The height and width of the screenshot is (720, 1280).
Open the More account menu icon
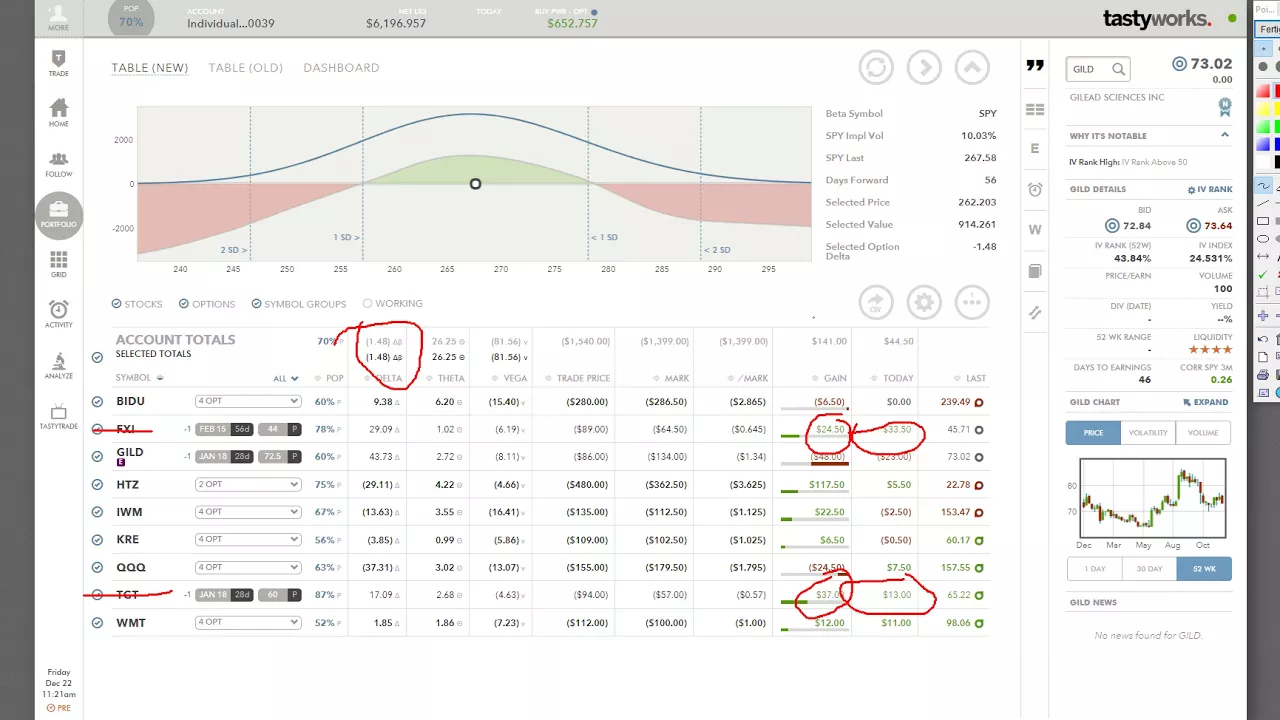[58, 17]
